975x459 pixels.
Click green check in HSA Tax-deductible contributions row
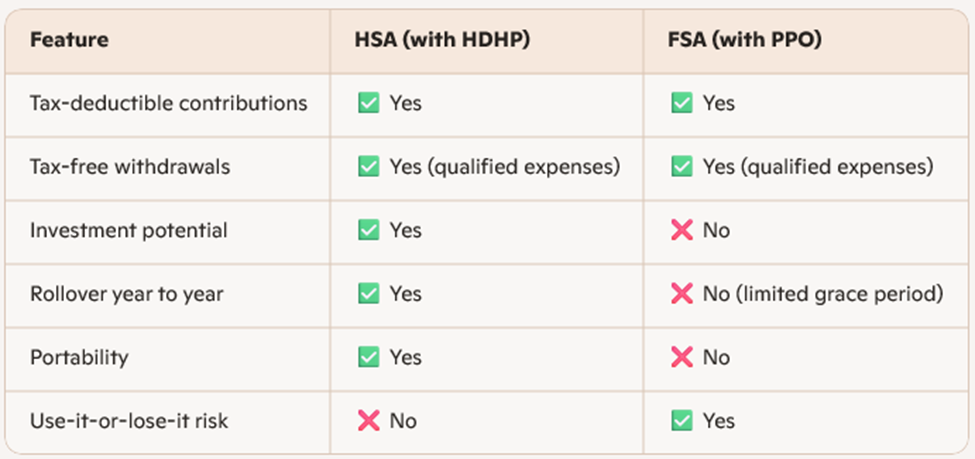pos(368,103)
